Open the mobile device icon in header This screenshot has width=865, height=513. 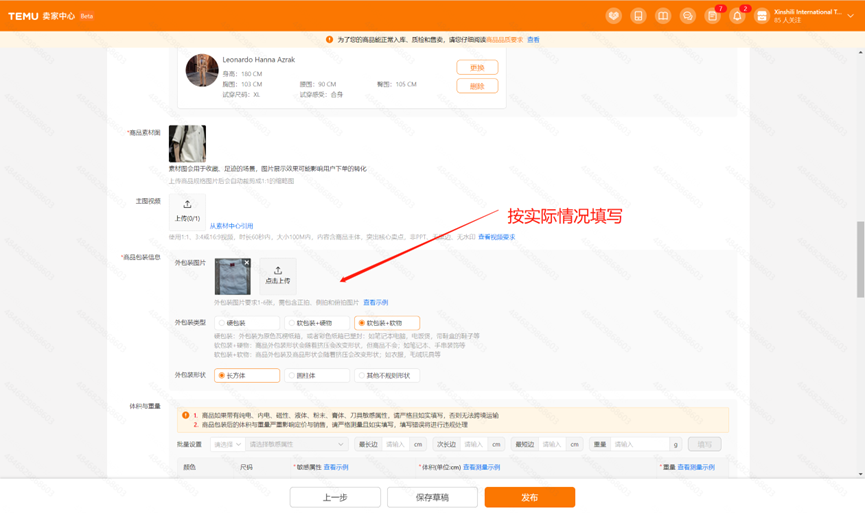click(x=638, y=16)
